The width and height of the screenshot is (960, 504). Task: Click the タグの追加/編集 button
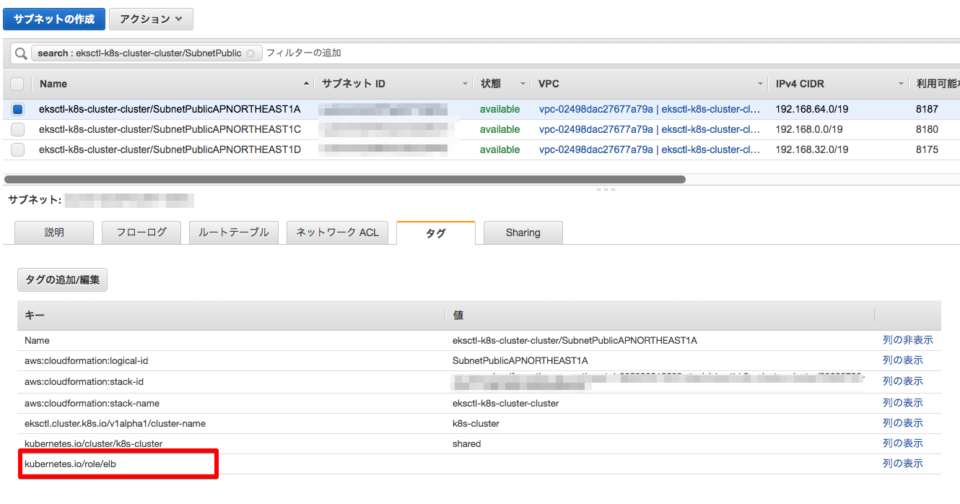click(62, 279)
